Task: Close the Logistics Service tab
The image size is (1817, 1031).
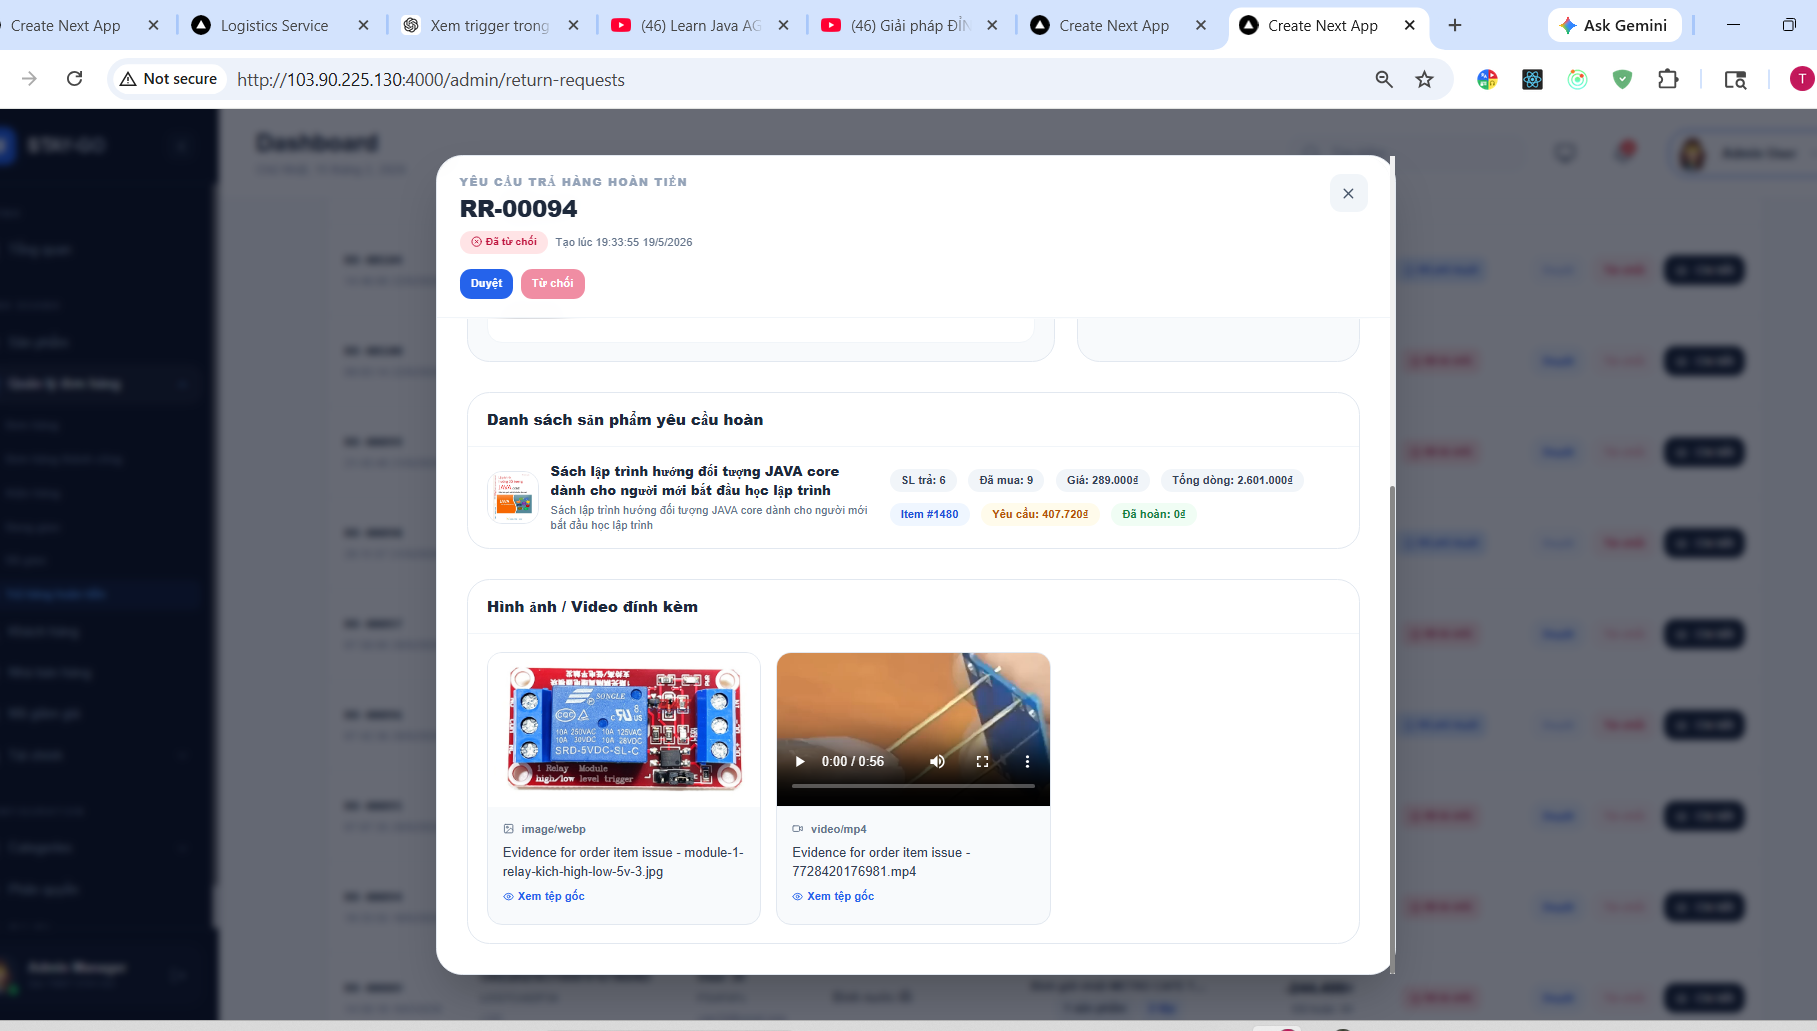Action: (x=363, y=25)
